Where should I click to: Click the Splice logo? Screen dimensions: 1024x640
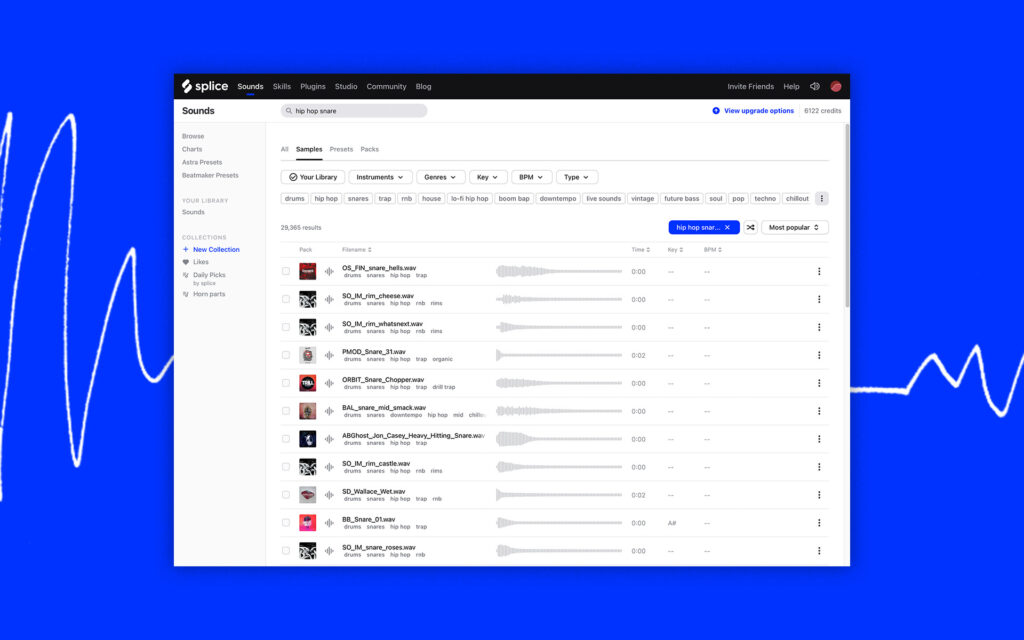coord(203,86)
